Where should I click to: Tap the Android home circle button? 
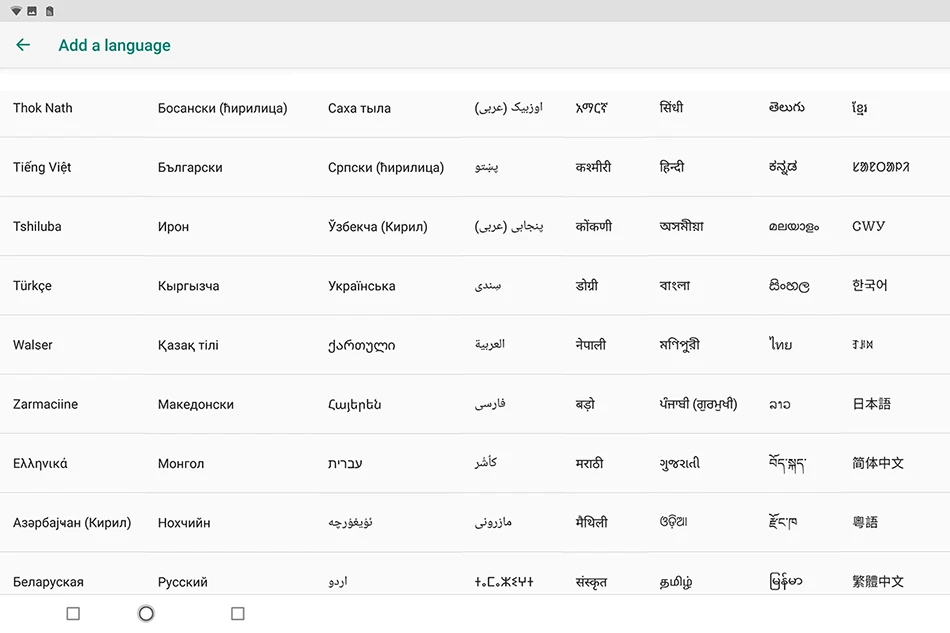[x=146, y=614]
